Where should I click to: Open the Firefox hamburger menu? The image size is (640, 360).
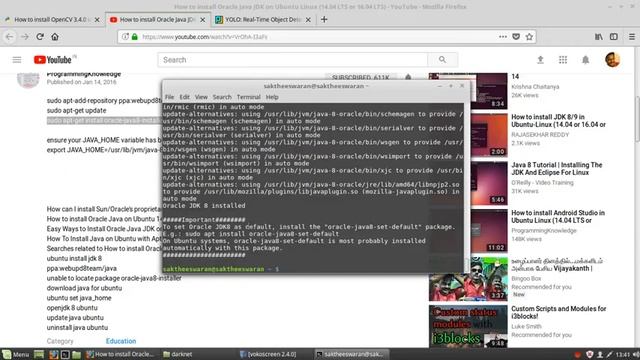(x=632, y=37)
